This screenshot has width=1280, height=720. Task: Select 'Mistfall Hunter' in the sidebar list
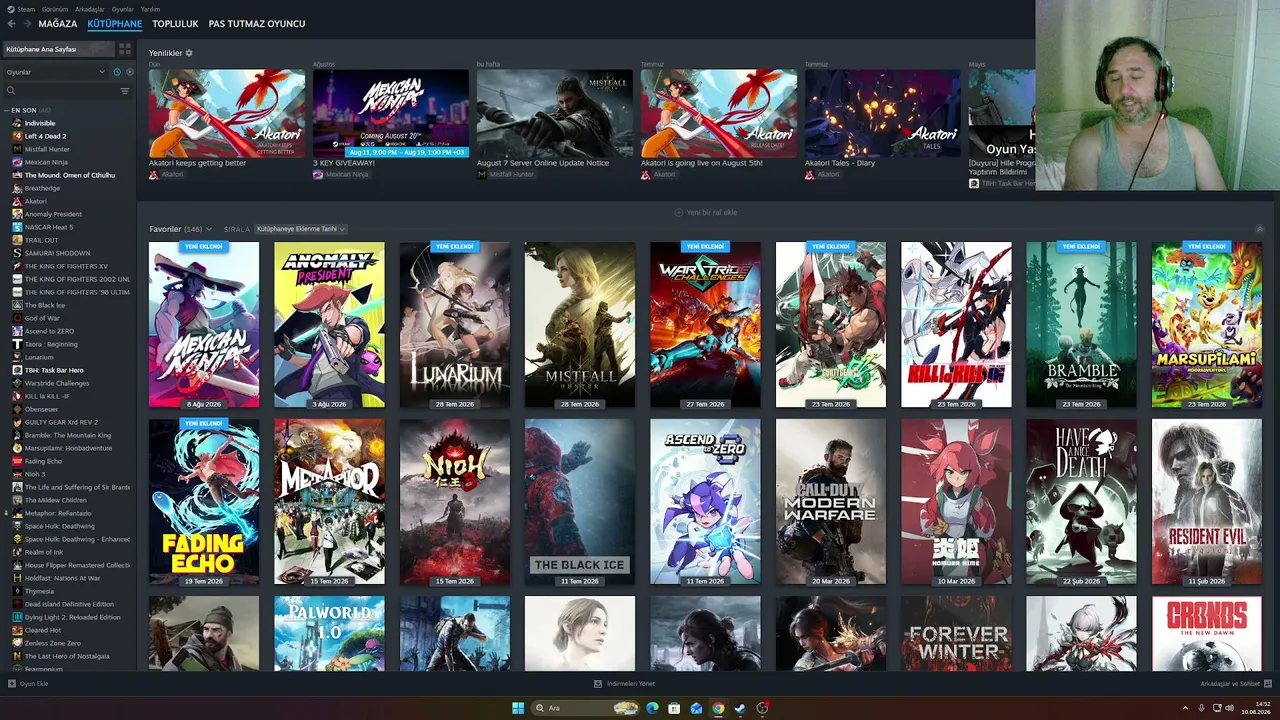[47, 149]
